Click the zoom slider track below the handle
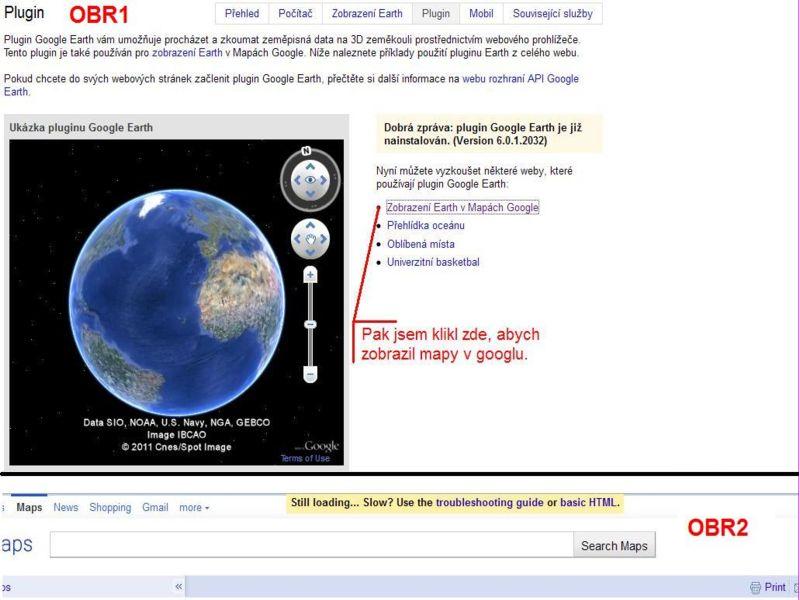This screenshot has height=600, width=800. 310,348
